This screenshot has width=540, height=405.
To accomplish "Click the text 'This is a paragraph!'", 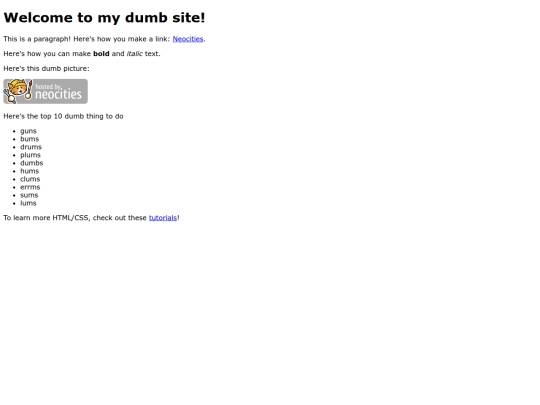I will pyautogui.click(x=37, y=39).
